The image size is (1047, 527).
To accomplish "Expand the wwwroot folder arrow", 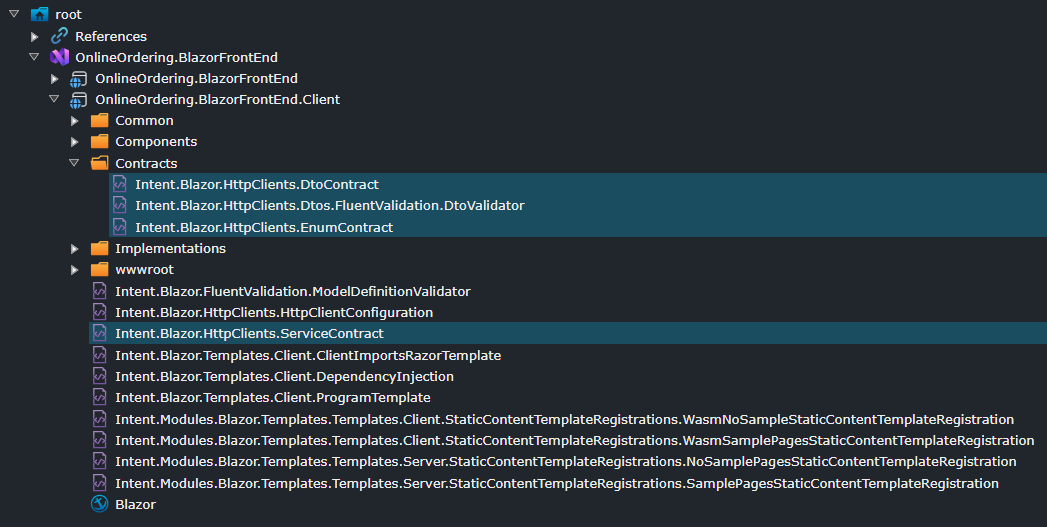I will point(75,270).
